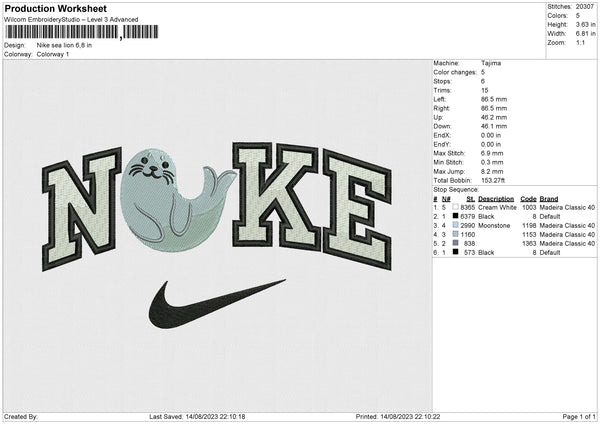Select the embroidered letter N
Viewport: 600px width, 424px height.
(81, 209)
